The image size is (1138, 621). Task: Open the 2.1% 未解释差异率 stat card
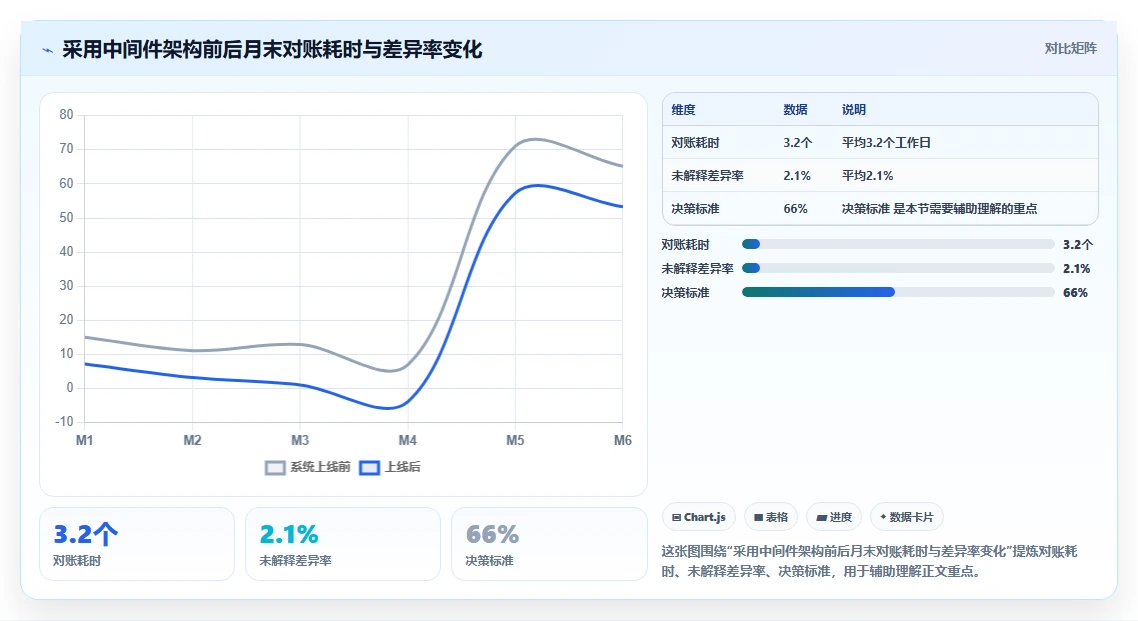tap(343, 544)
